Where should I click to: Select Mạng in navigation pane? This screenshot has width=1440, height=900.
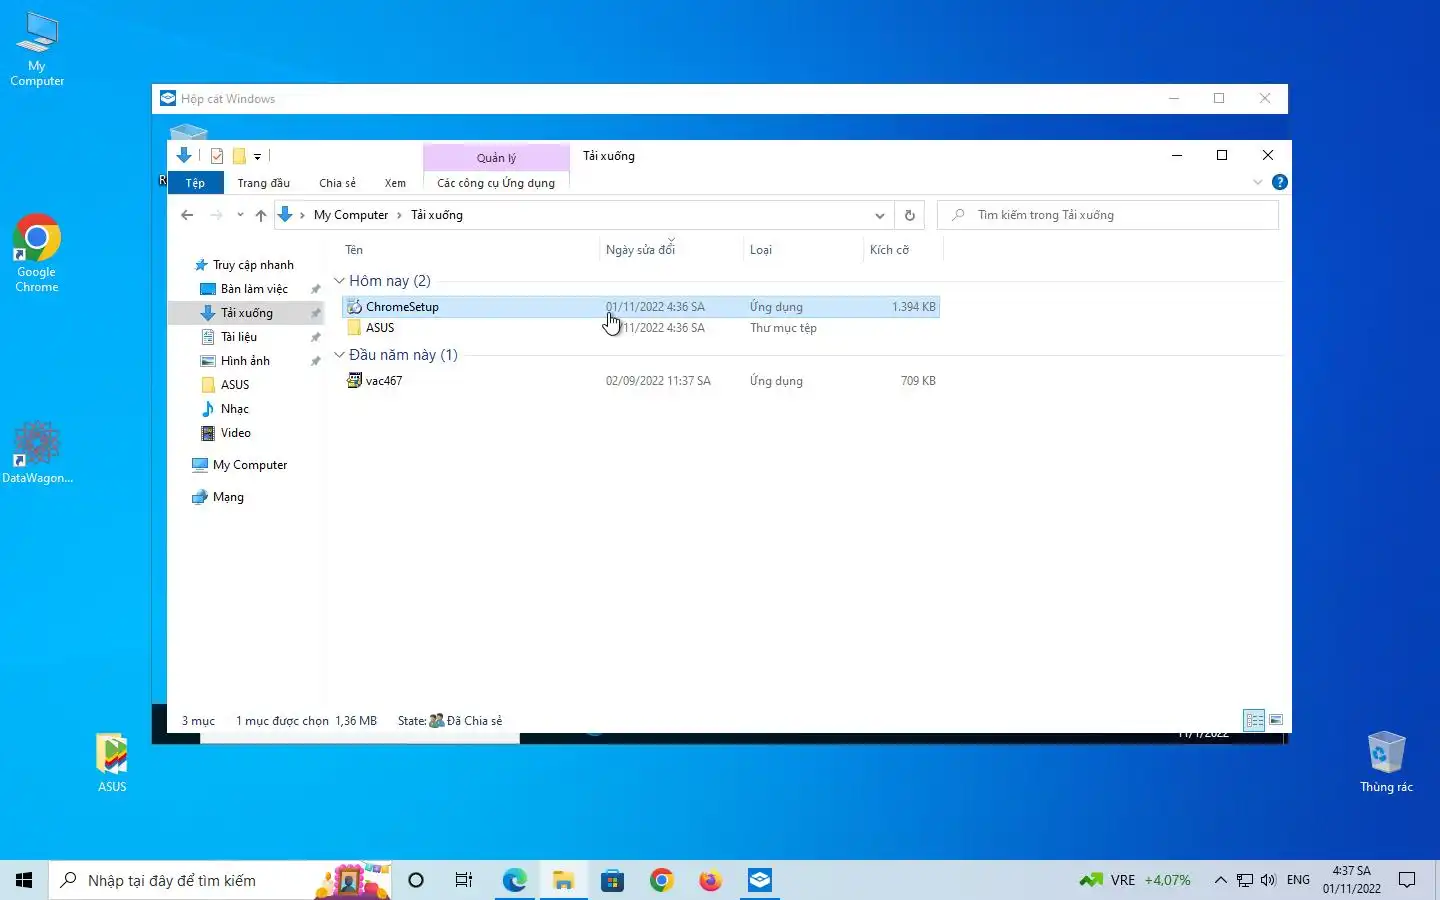[228, 497]
